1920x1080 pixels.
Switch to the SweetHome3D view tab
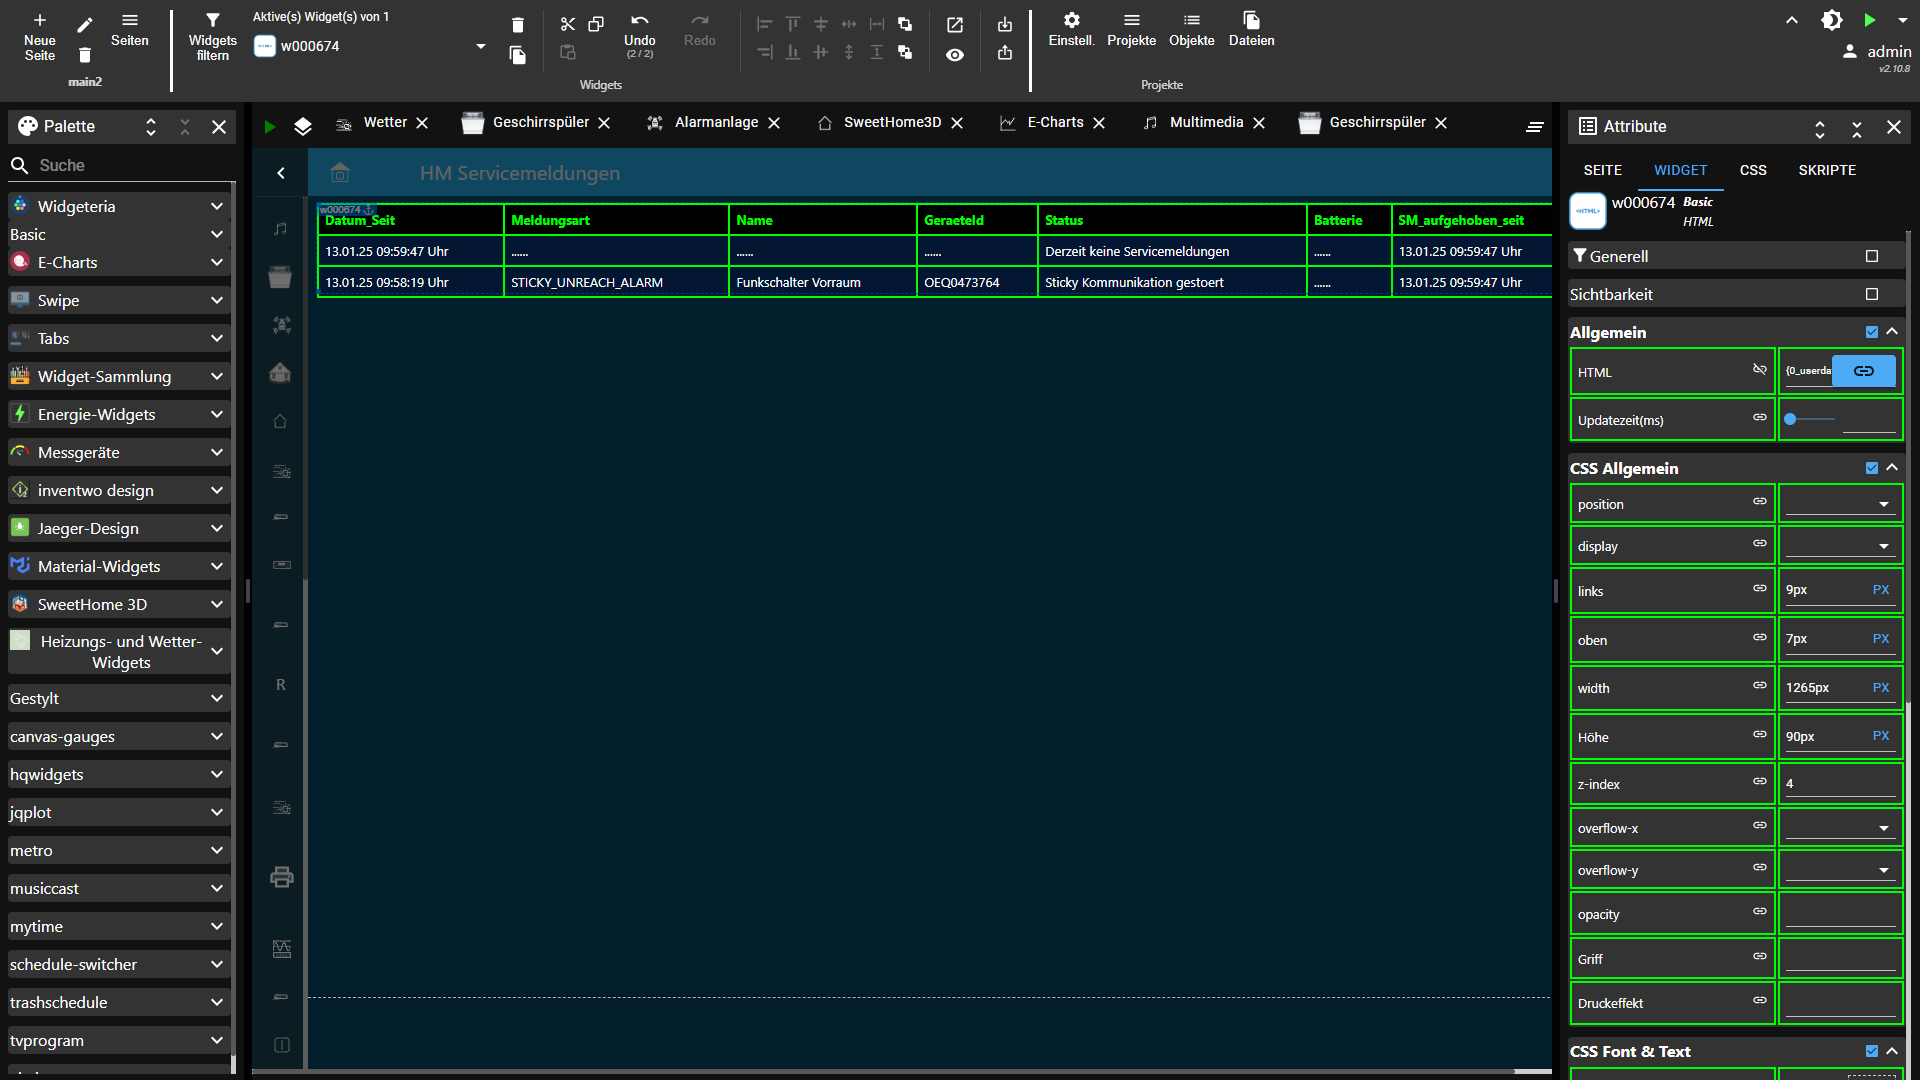[x=892, y=122]
